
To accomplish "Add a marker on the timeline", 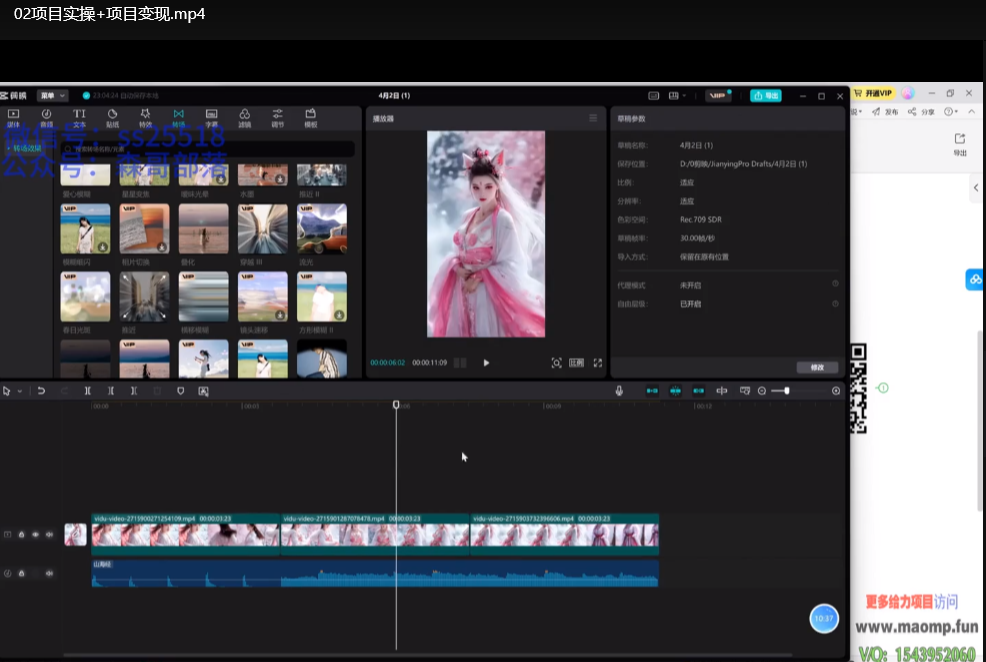I will tap(180, 391).
